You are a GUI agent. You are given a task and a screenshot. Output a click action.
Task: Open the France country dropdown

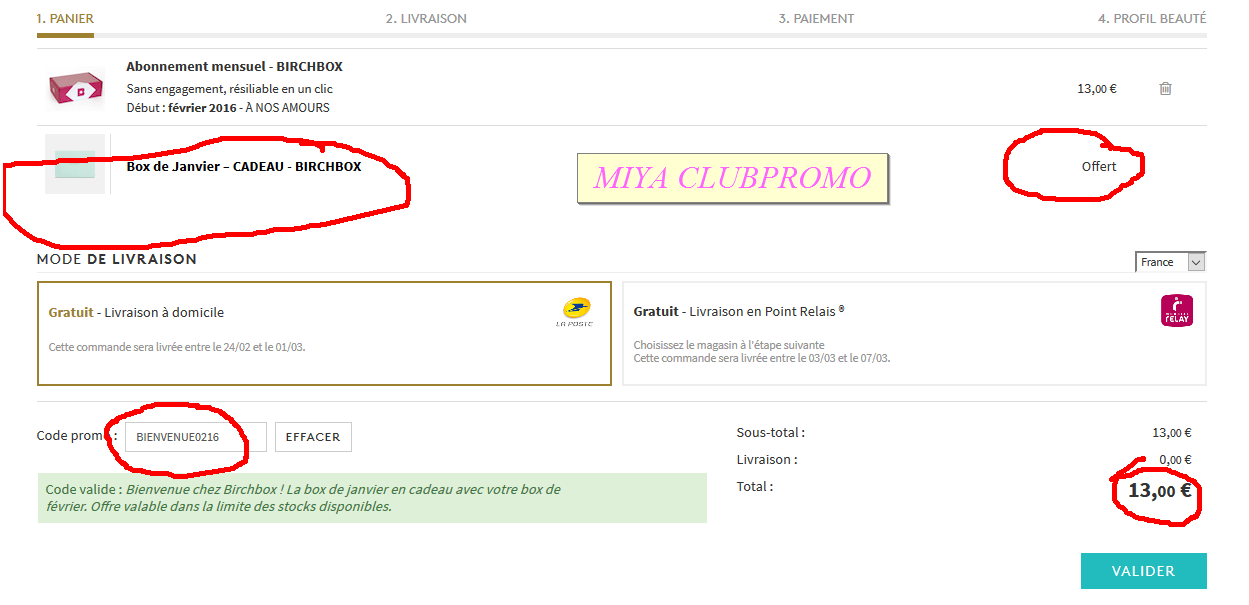click(1169, 261)
